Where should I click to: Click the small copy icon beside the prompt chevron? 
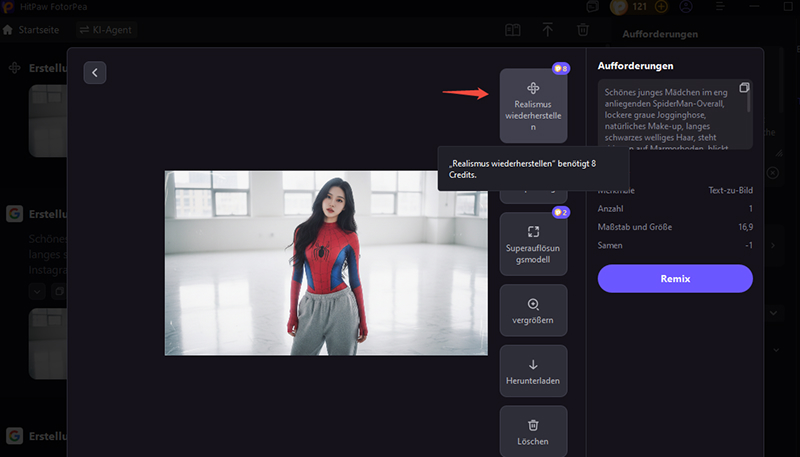click(x=59, y=291)
